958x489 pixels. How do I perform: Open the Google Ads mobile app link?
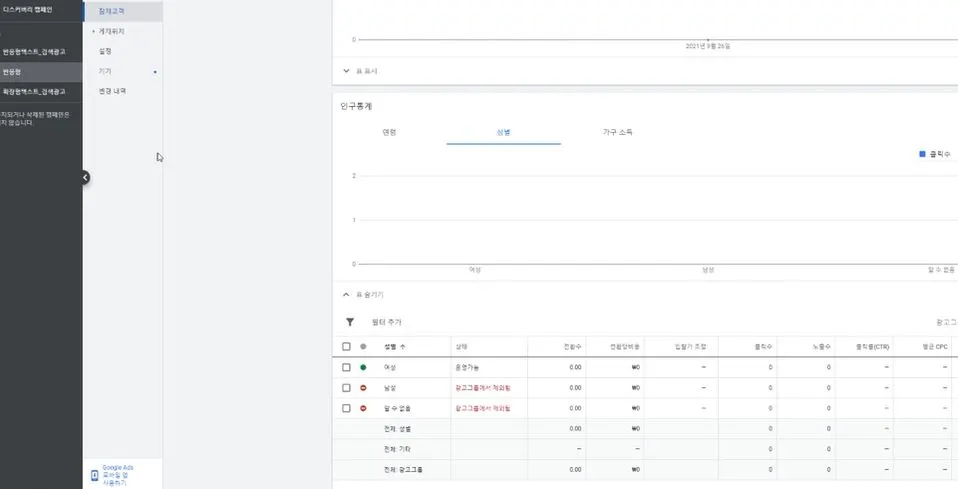point(118,476)
